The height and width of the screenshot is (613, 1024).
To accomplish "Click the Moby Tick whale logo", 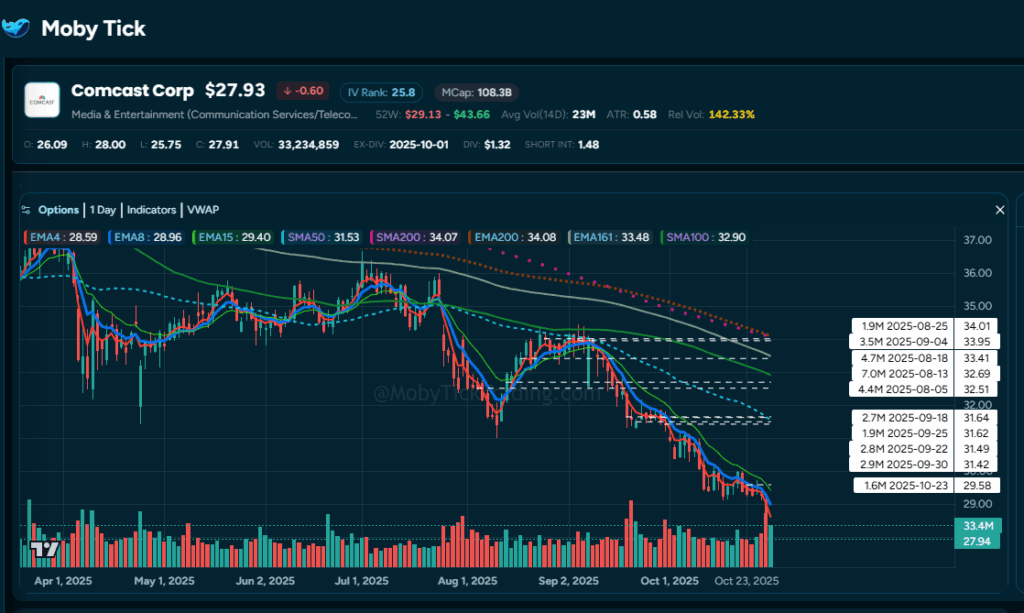I will tap(17, 27).
